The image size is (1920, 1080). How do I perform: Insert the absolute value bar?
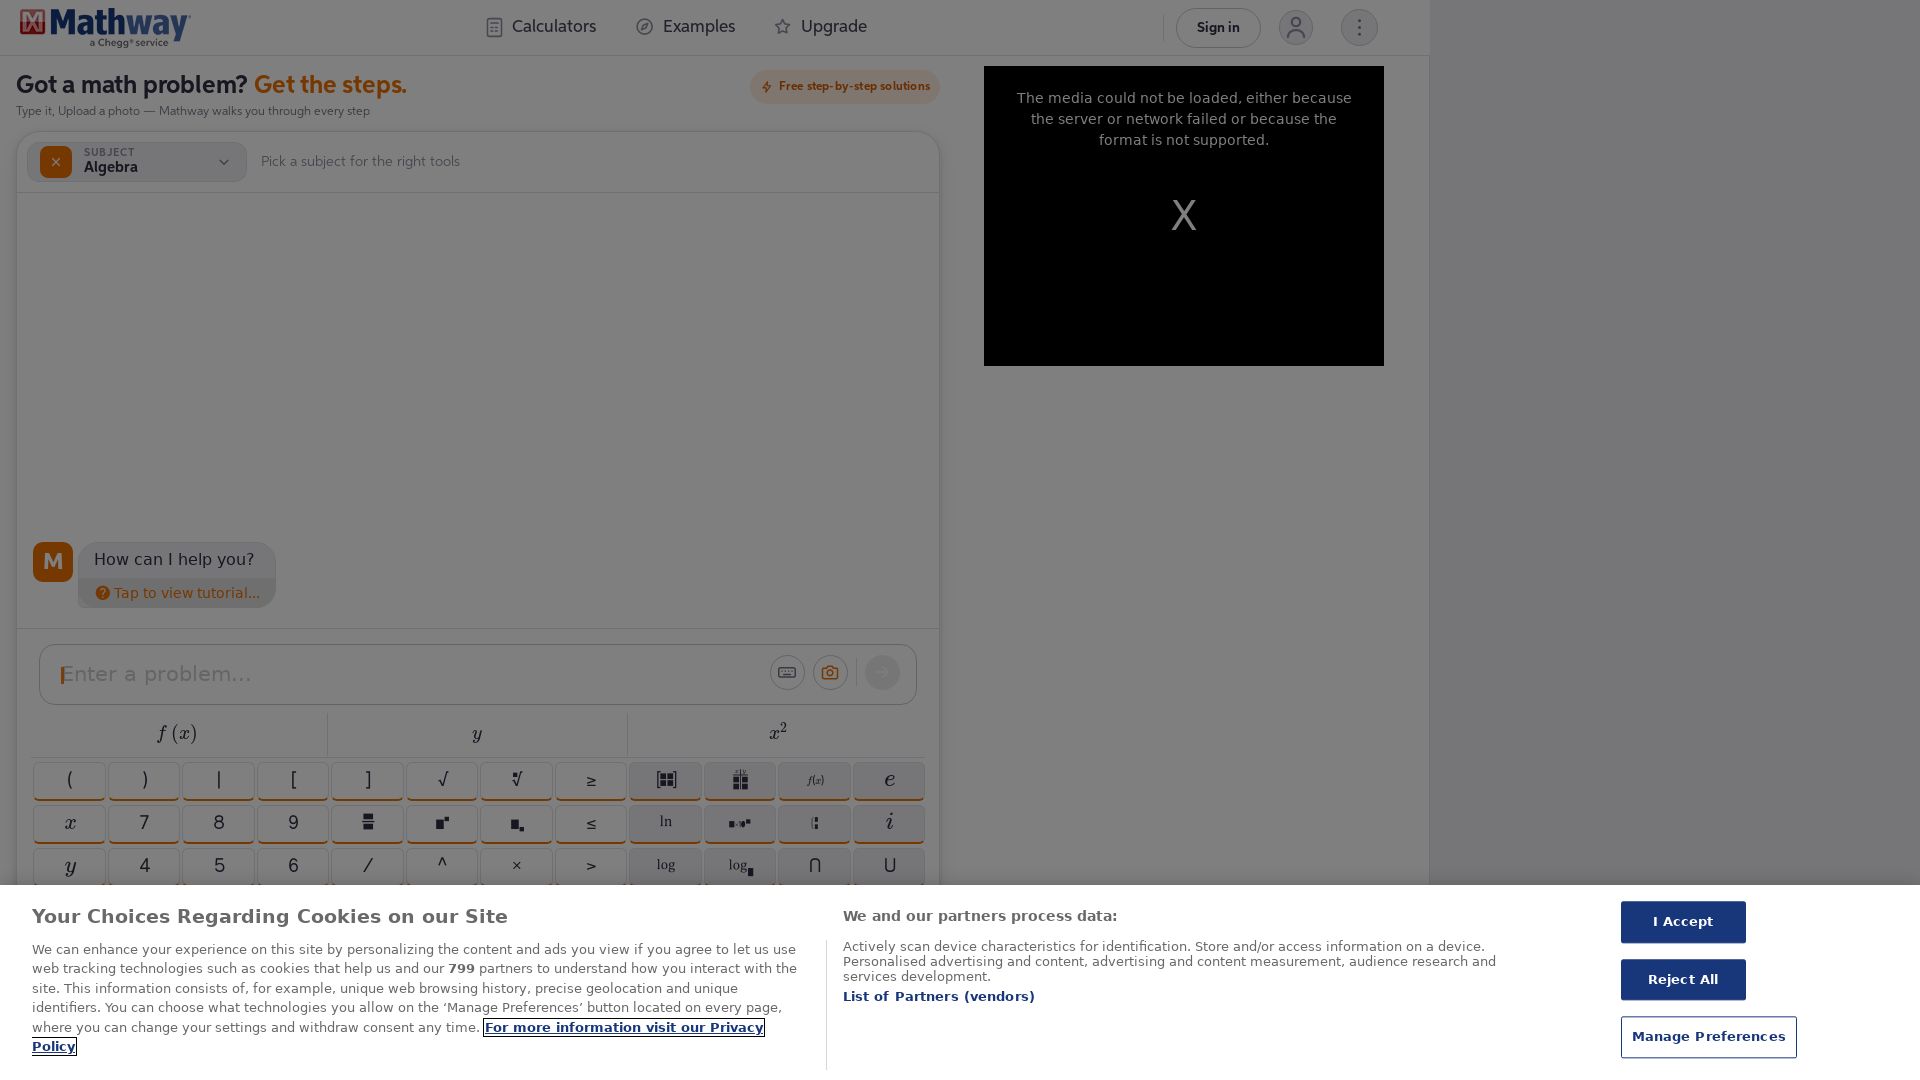click(x=218, y=780)
